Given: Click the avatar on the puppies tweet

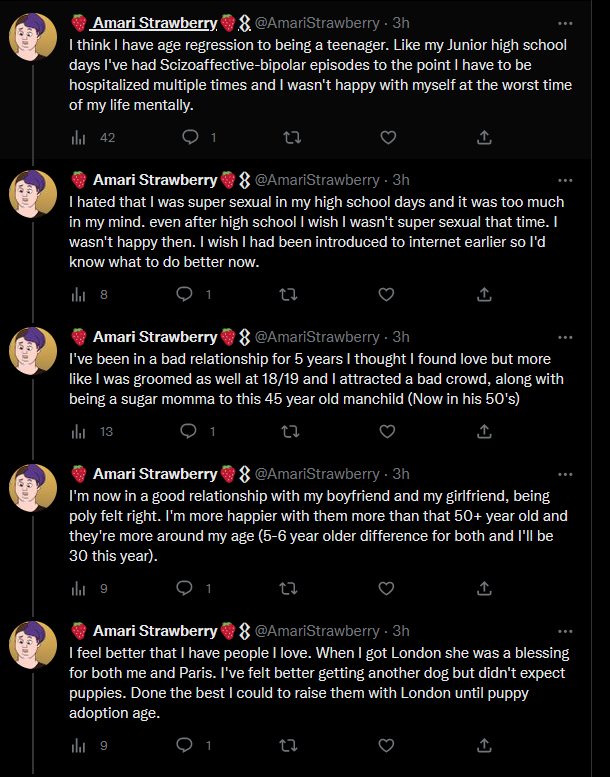Looking at the screenshot, I should pos(32,646).
